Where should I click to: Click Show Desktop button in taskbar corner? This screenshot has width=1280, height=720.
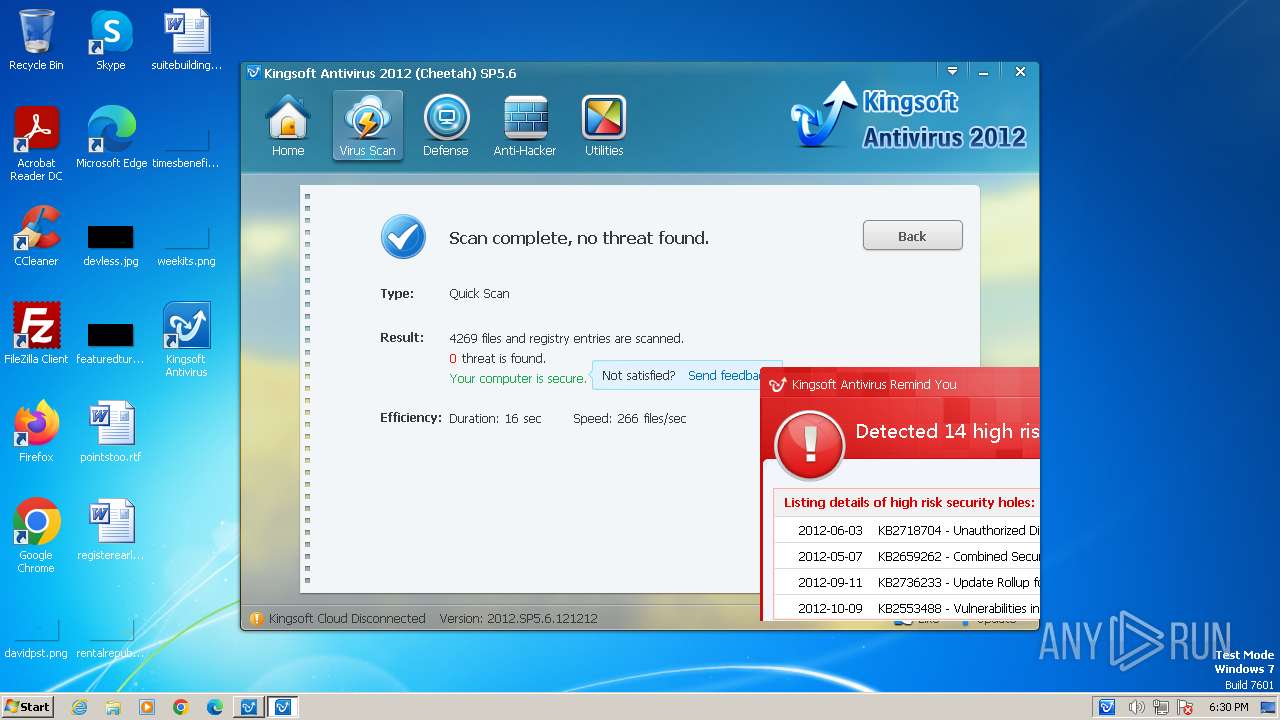(x=1270, y=707)
